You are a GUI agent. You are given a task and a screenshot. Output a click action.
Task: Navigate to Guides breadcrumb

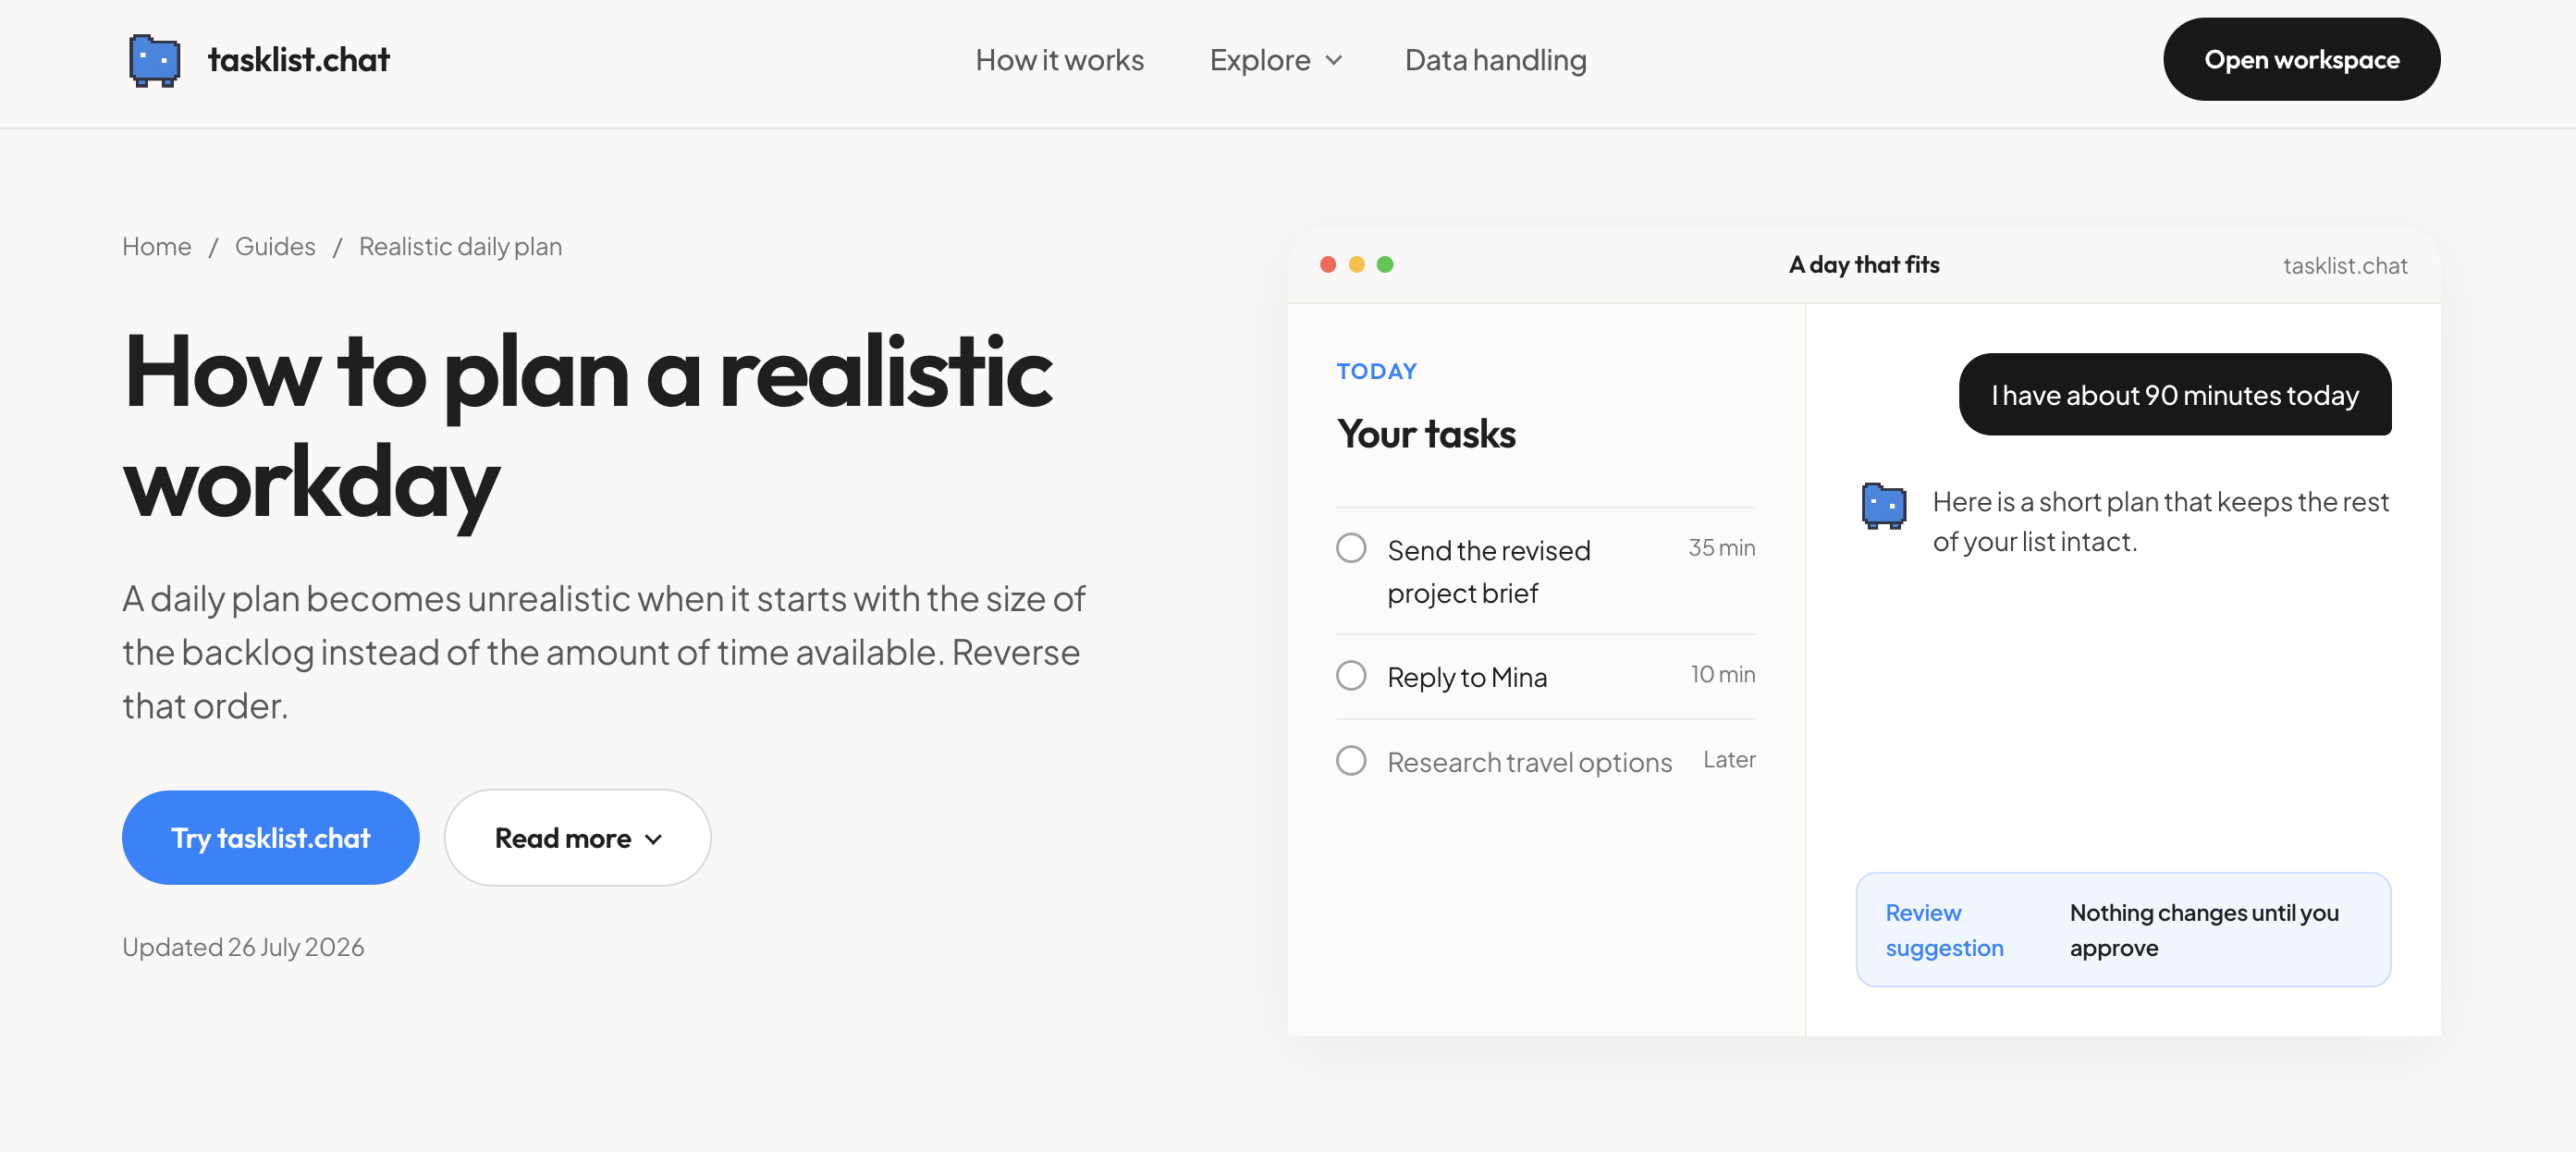coord(275,246)
